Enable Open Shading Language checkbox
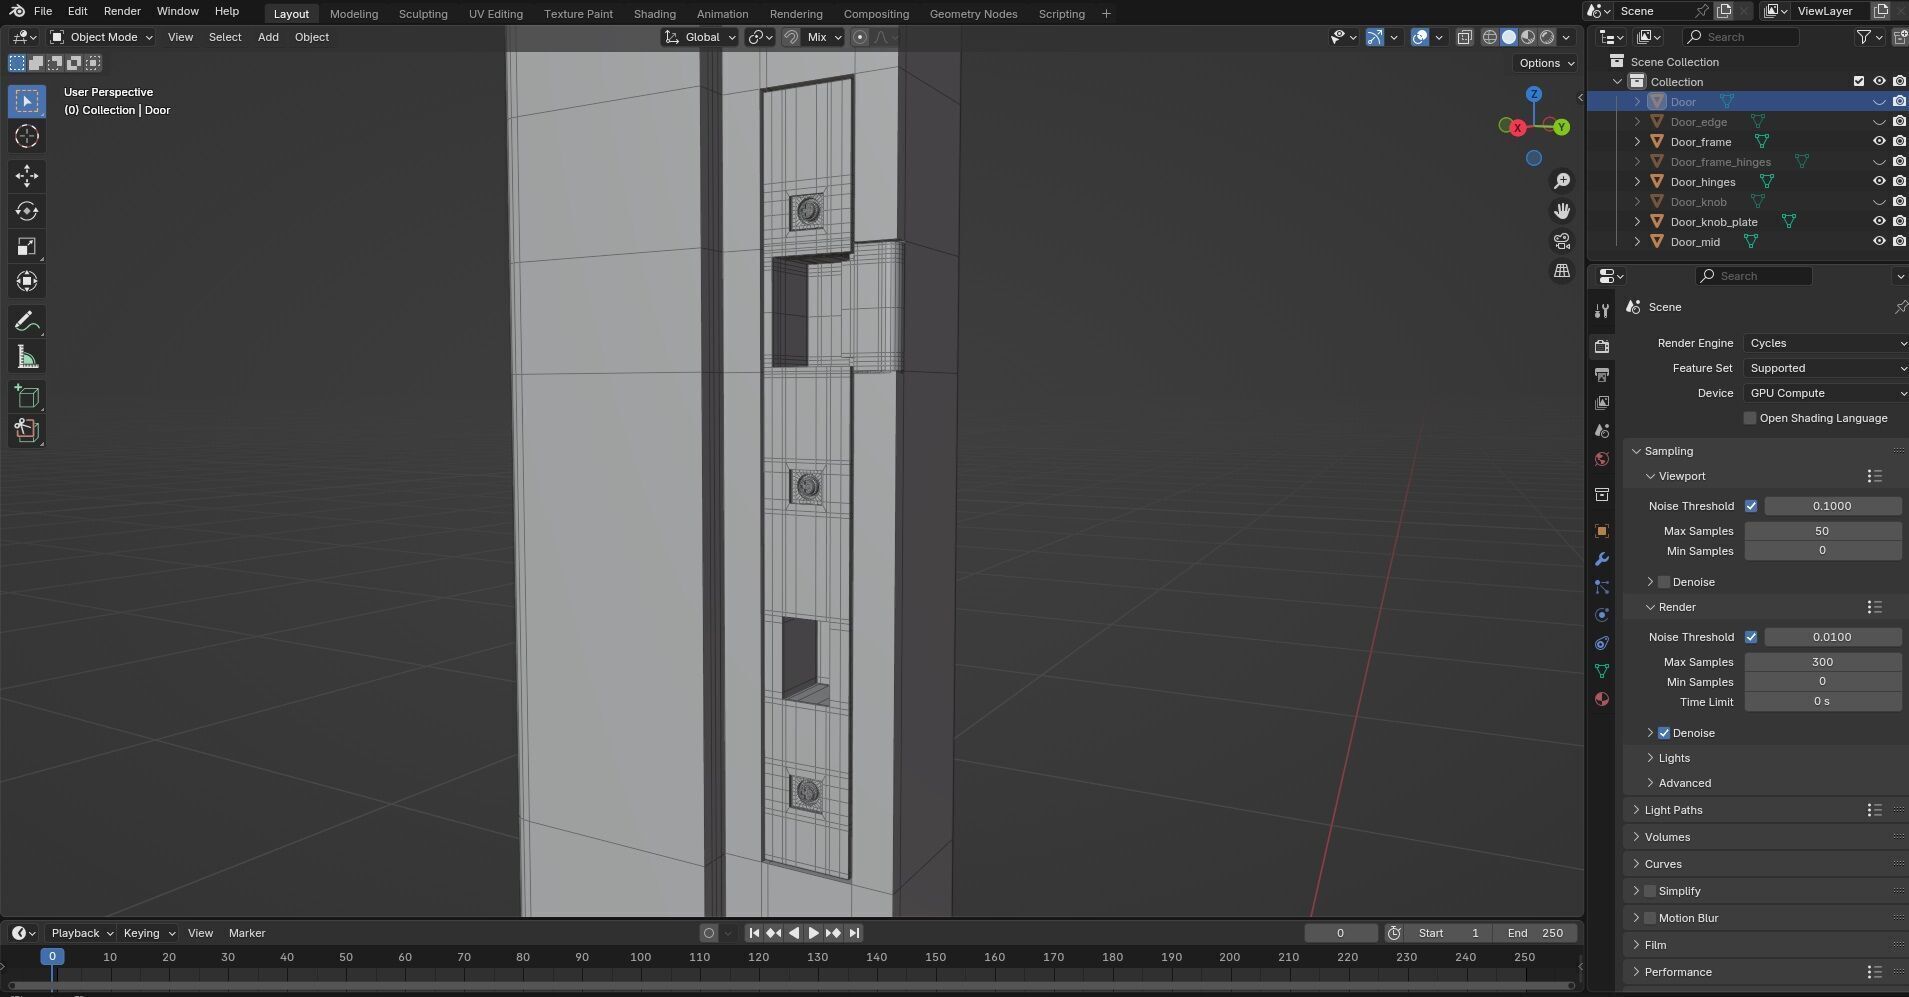The width and height of the screenshot is (1909, 997). 1750,418
